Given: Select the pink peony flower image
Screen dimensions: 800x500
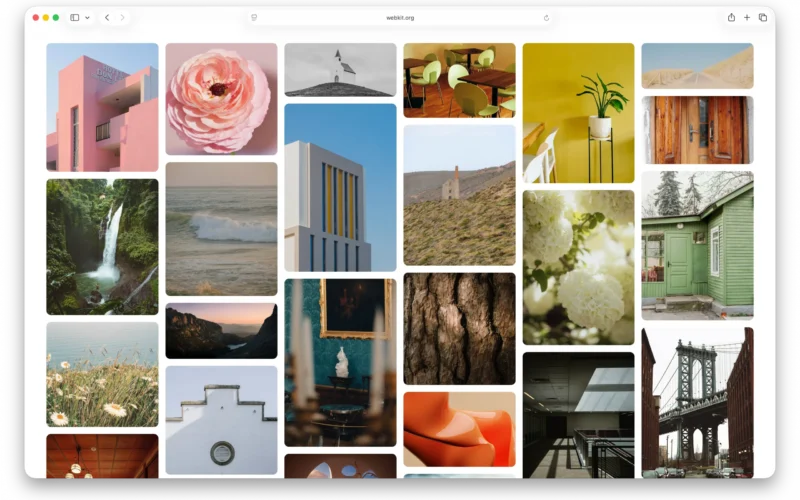Looking at the screenshot, I should pyautogui.click(x=221, y=99).
